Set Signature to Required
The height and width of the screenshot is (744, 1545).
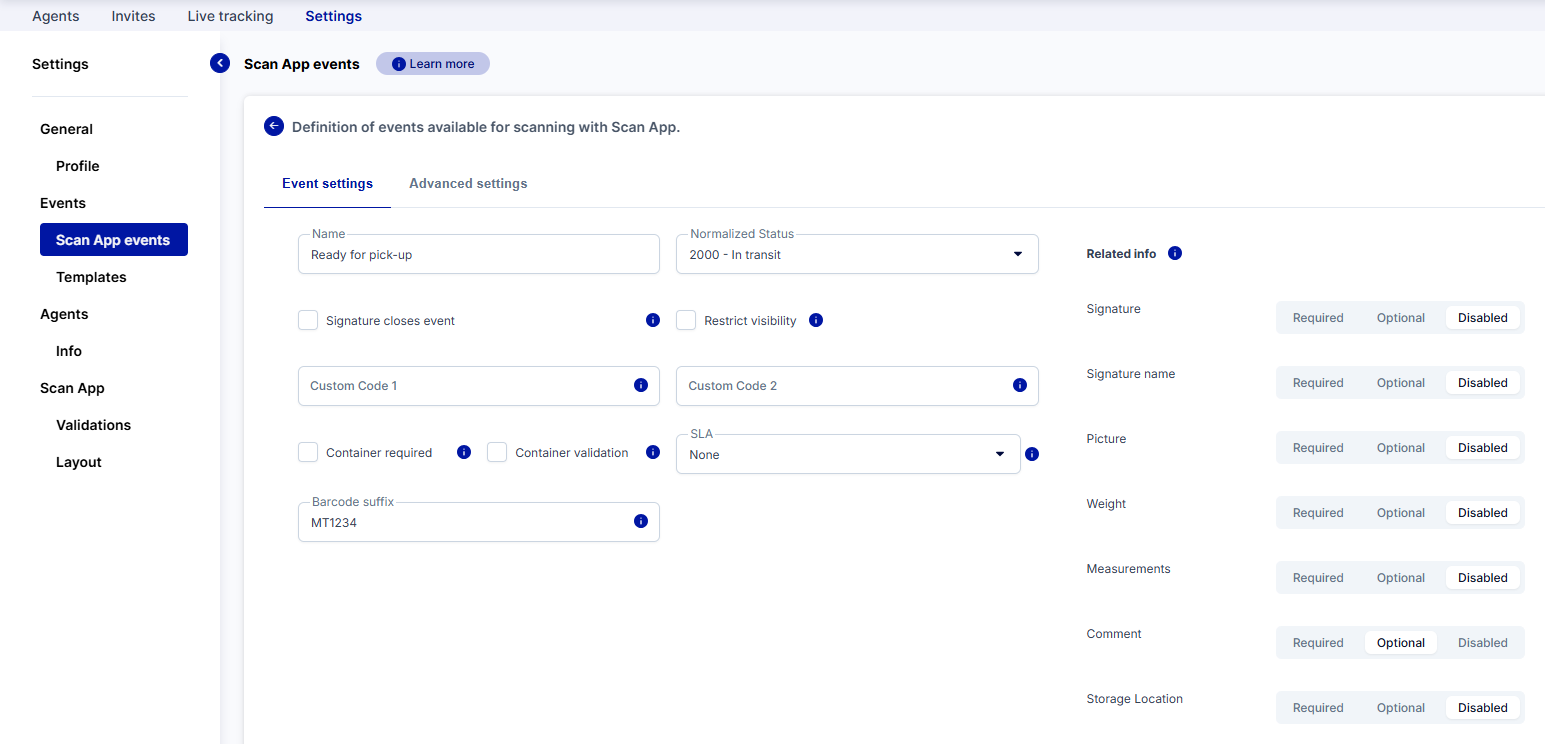(x=1318, y=318)
